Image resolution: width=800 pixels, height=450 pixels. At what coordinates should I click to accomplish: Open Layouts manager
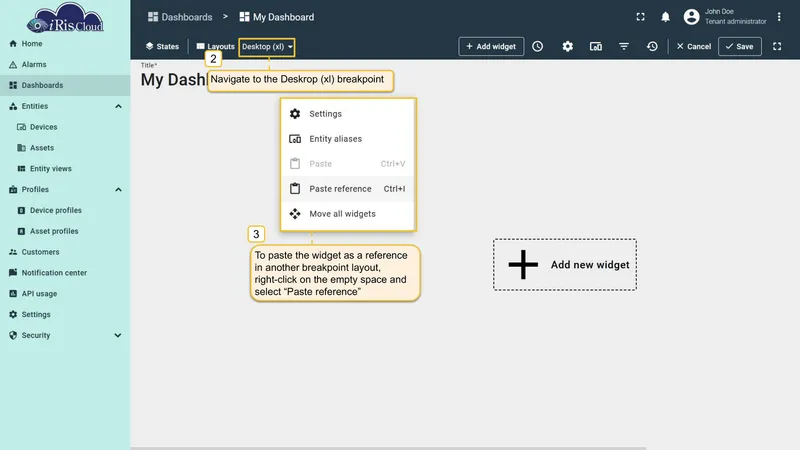pyautogui.click(x=215, y=46)
